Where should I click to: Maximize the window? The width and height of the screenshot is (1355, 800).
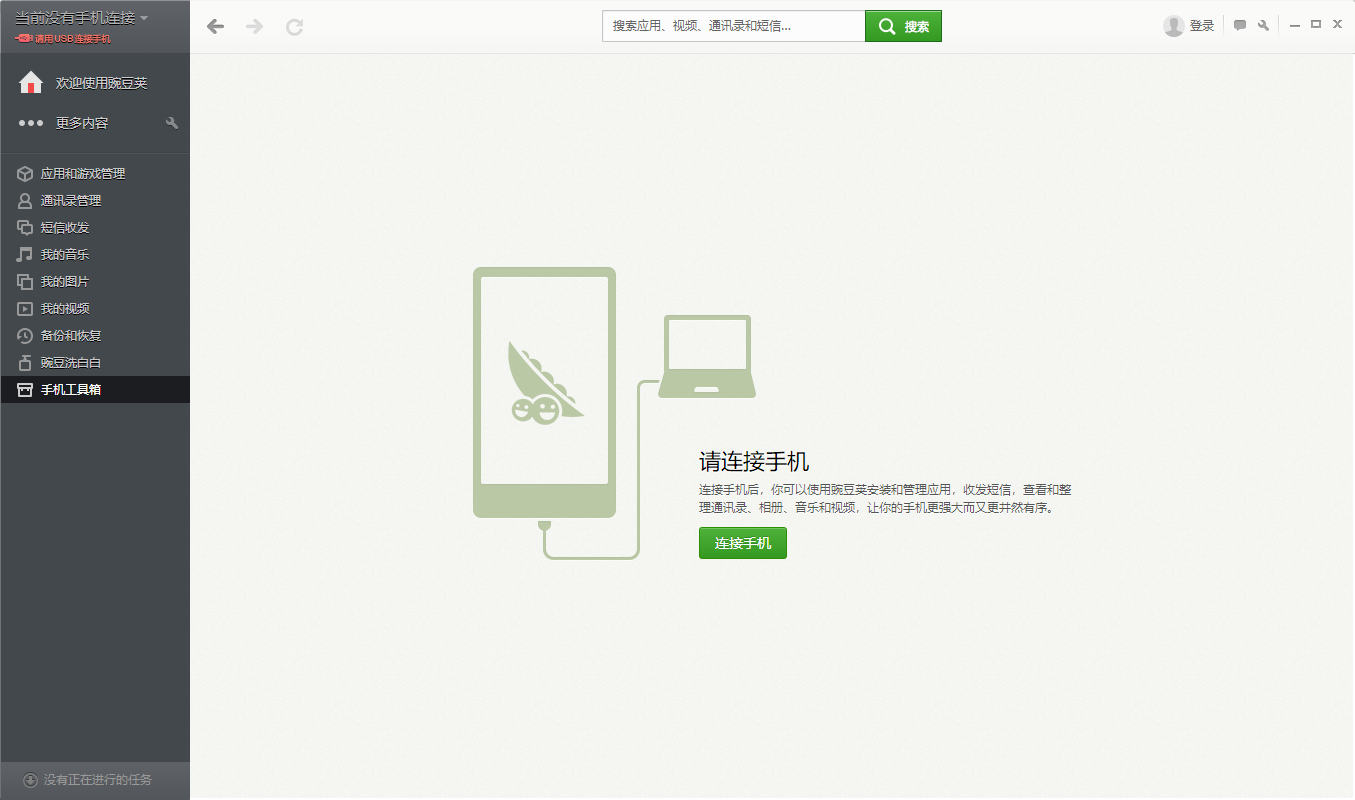tap(1316, 24)
